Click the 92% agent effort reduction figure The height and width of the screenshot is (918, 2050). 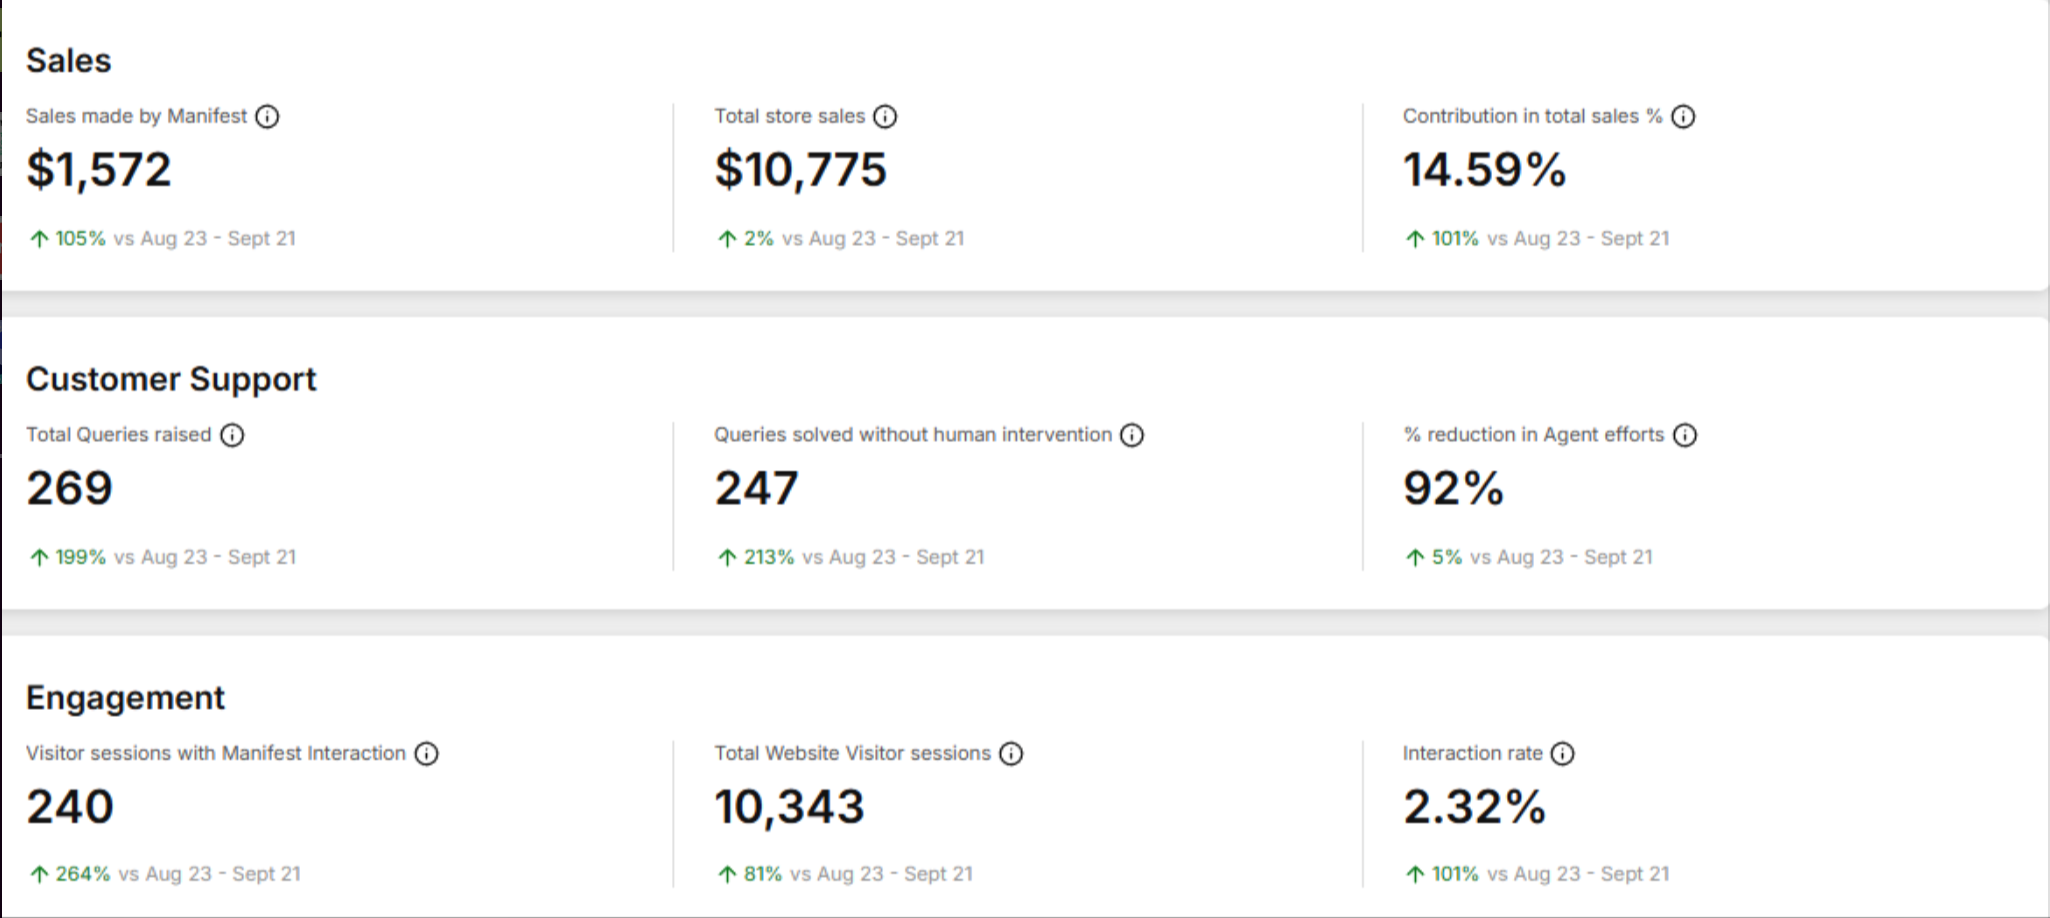pyautogui.click(x=1453, y=489)
